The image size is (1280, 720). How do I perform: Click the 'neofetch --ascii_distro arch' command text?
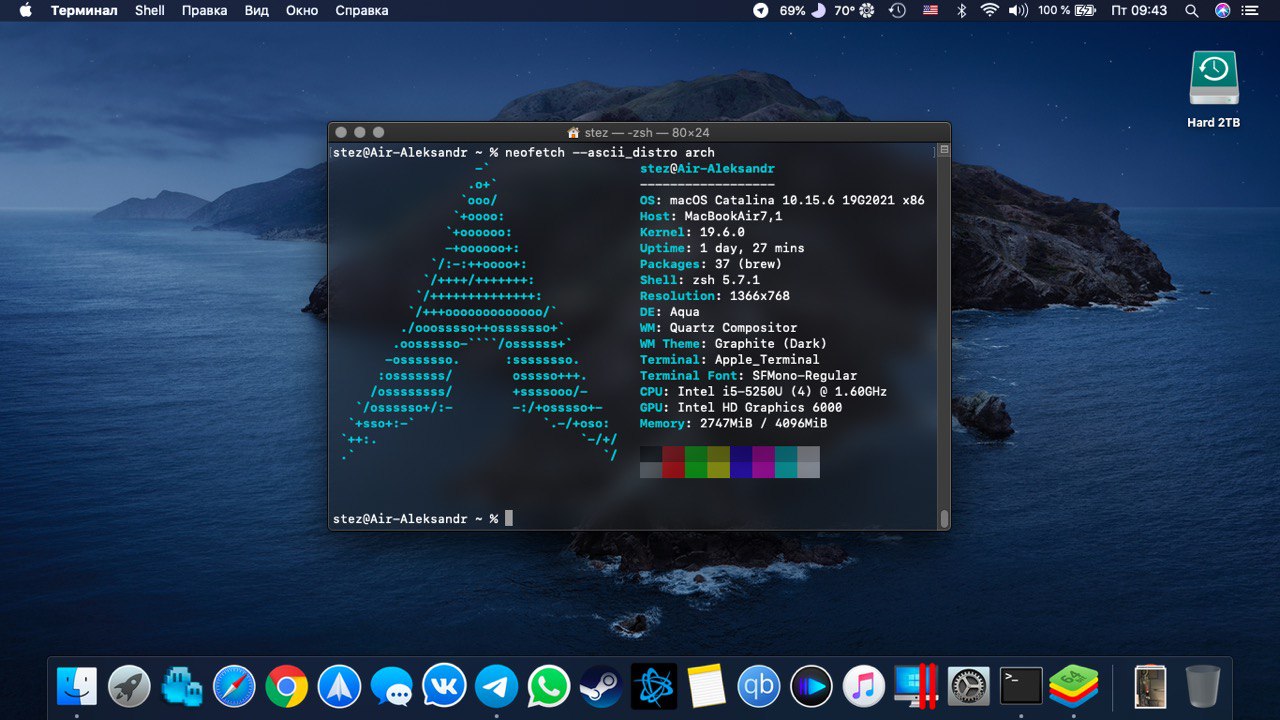coord(610,152)
